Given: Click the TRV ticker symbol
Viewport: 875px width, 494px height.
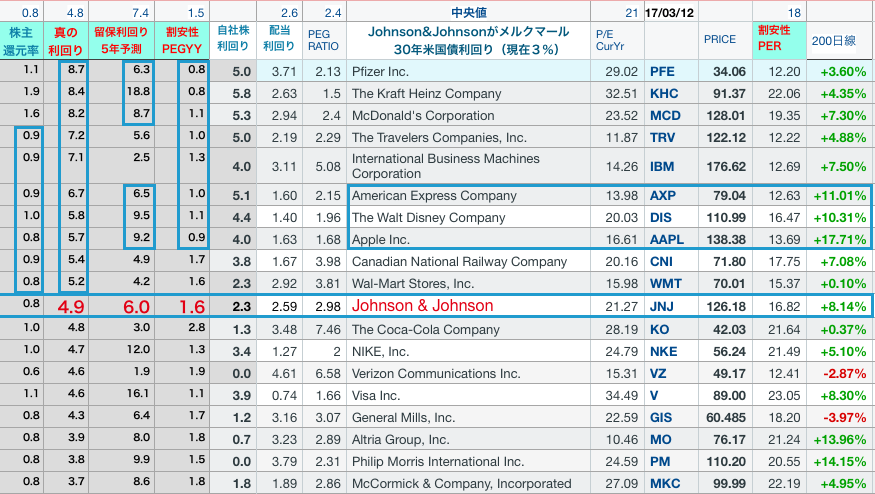Looking at the screenshot, I should click(662, 137).
